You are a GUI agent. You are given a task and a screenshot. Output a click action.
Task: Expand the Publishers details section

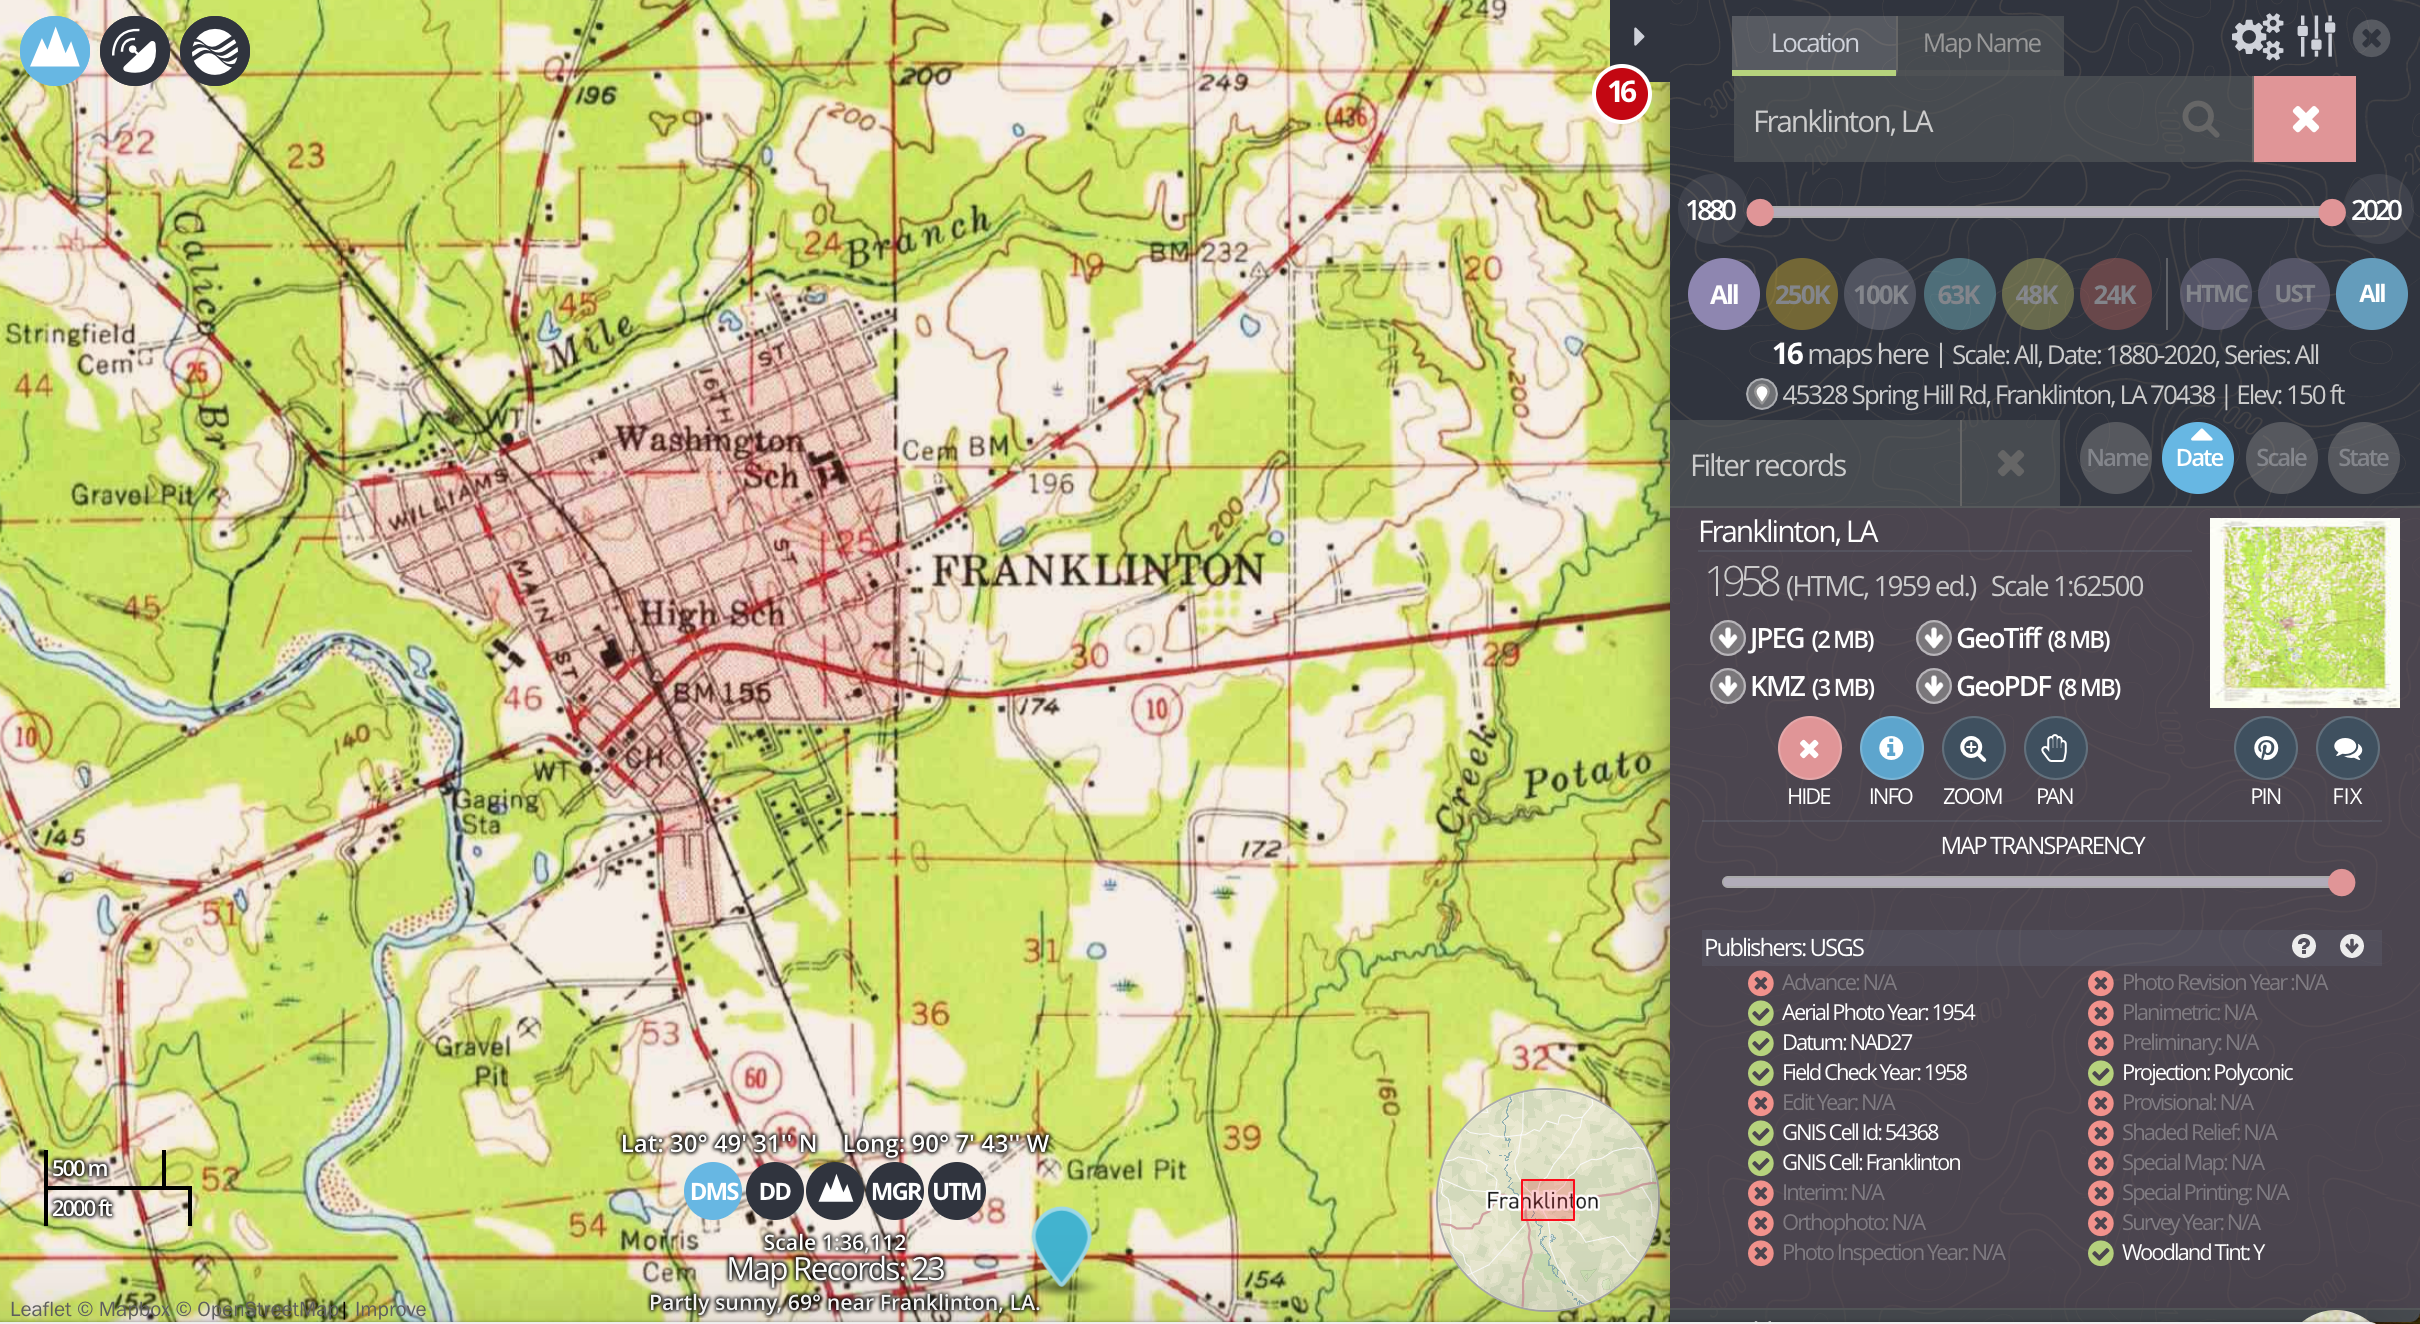point(2351,947)
